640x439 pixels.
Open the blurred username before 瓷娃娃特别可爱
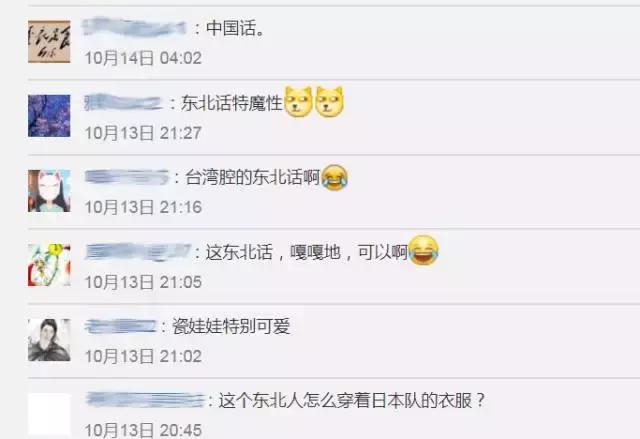(x=120, y=326)
